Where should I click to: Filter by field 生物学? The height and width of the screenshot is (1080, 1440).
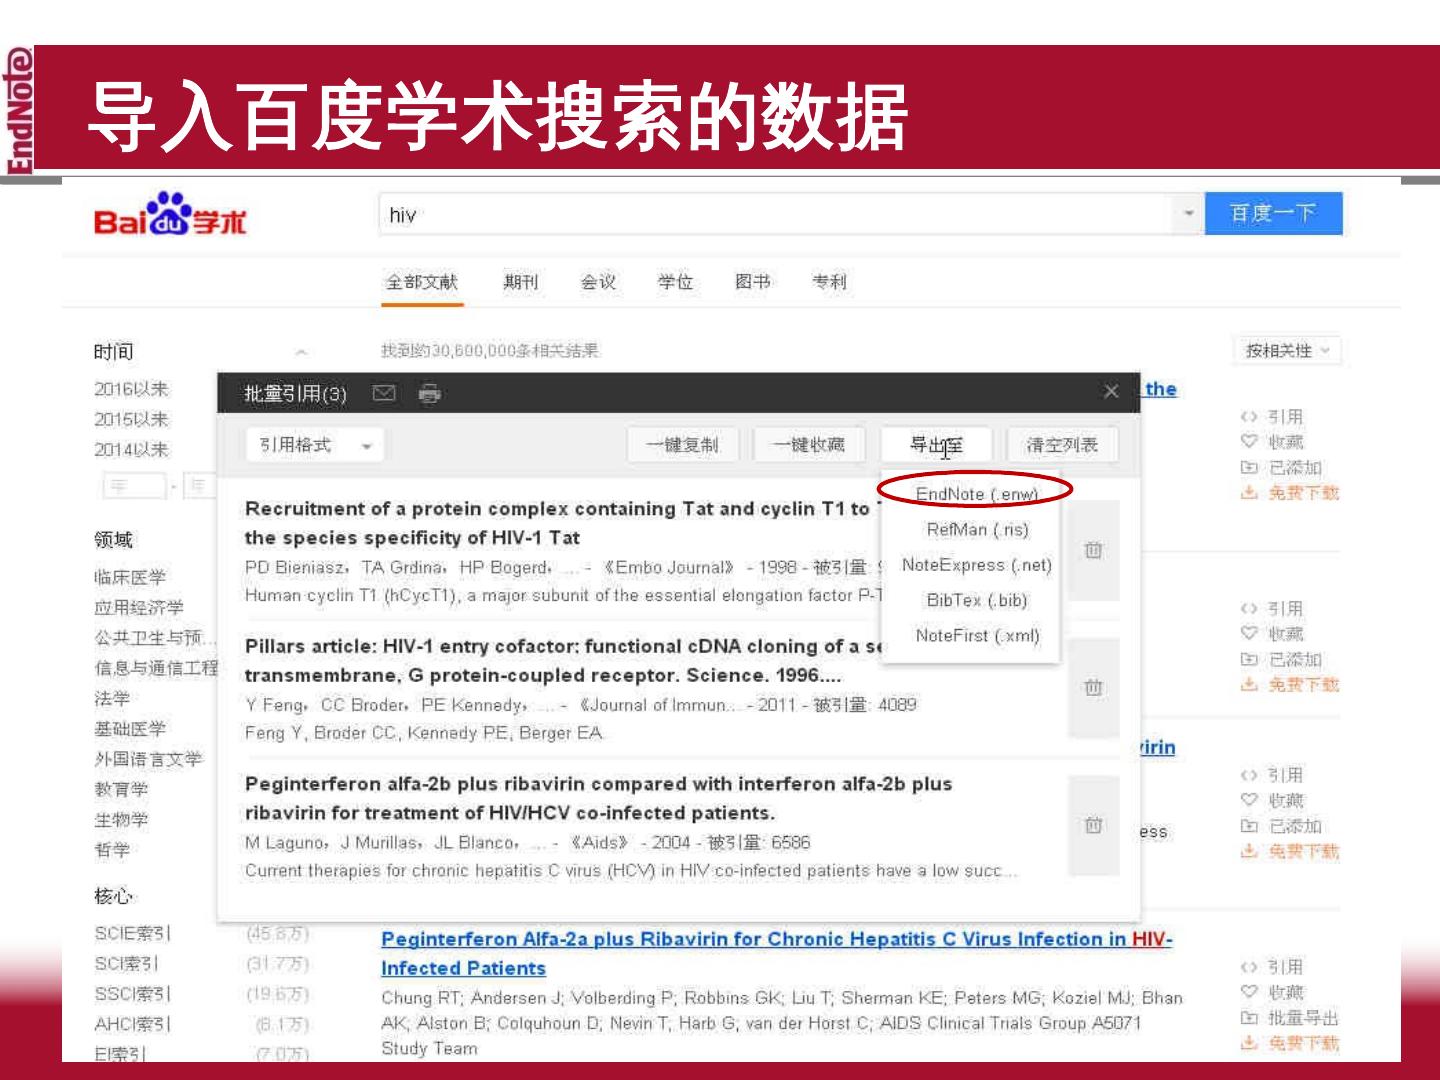click(121, 820)
